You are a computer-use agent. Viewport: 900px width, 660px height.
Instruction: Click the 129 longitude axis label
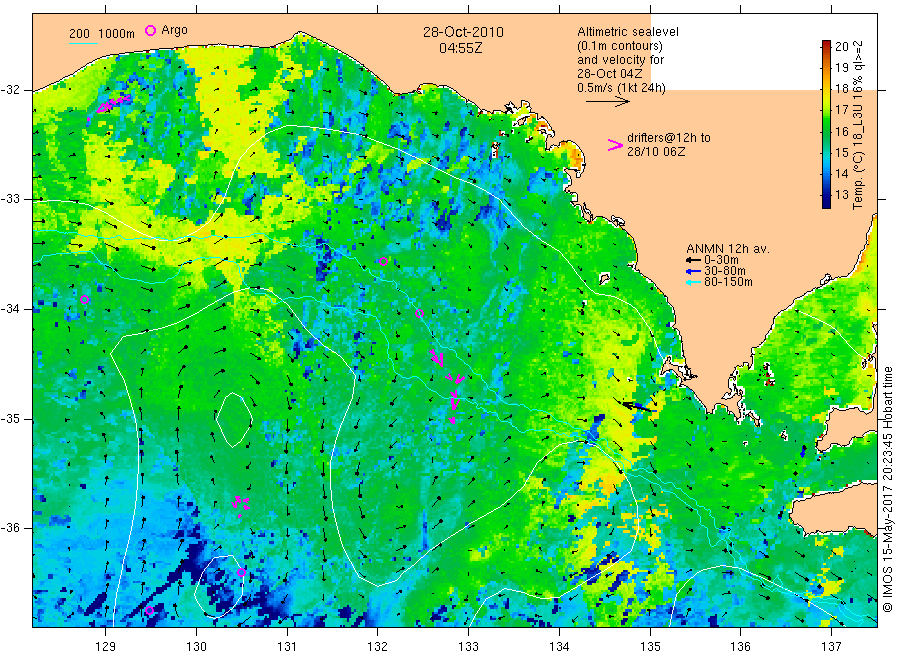106,647
